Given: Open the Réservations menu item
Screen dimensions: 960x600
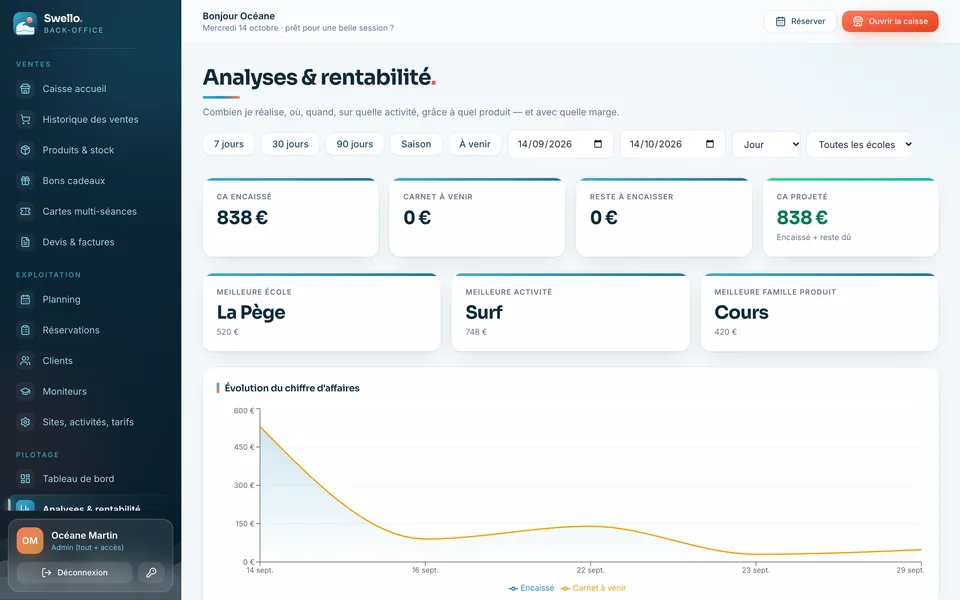Looking at the screenshot, I should pos(91,330).
